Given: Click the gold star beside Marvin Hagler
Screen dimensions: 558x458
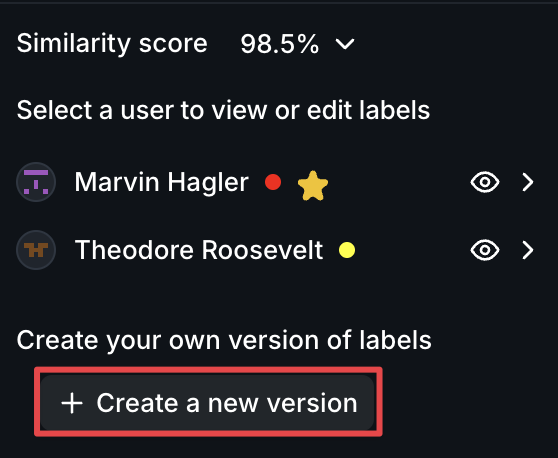Looking at the screenshot, I should click(313, 185).
